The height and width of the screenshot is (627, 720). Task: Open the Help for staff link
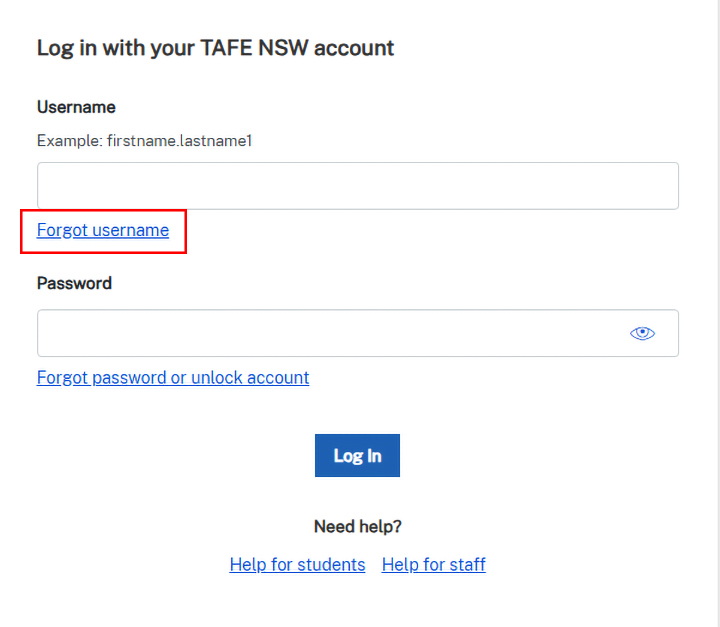click(433, 565)
